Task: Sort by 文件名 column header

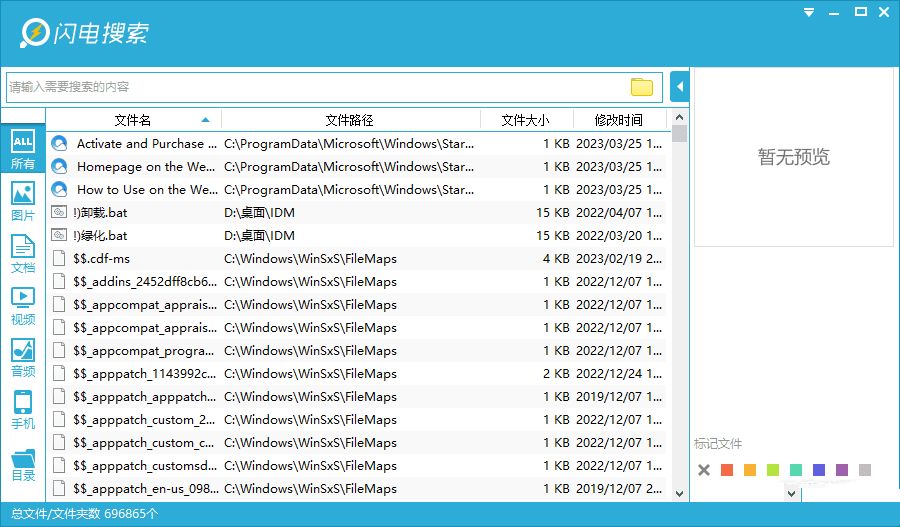Action: [x=132, y=120]
